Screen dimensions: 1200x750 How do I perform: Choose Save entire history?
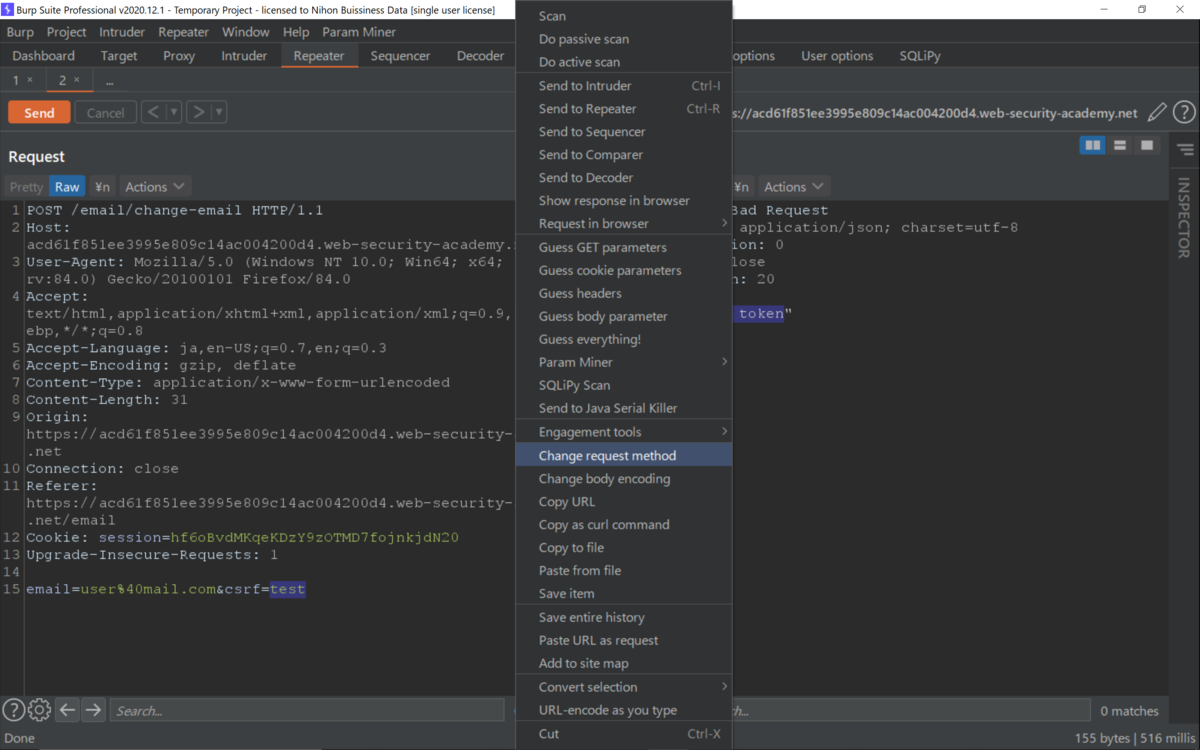click(623, 617)
